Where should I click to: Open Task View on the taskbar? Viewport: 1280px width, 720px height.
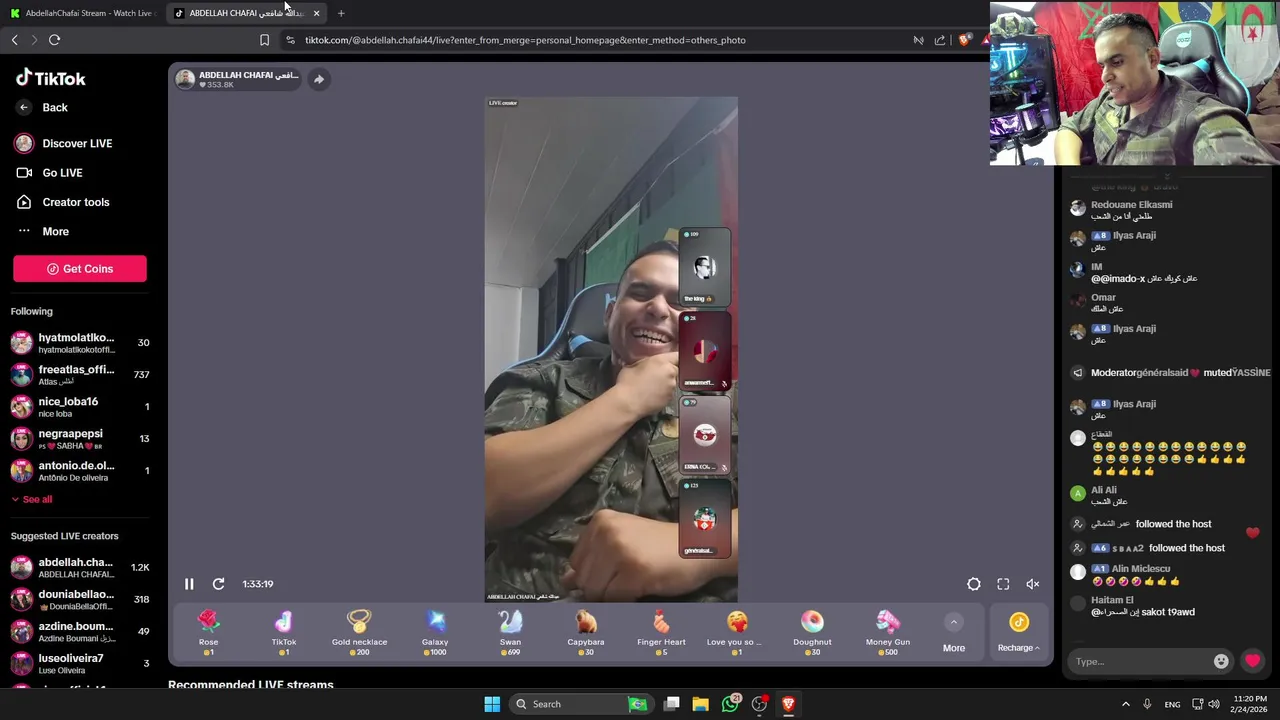coord(672,704)
